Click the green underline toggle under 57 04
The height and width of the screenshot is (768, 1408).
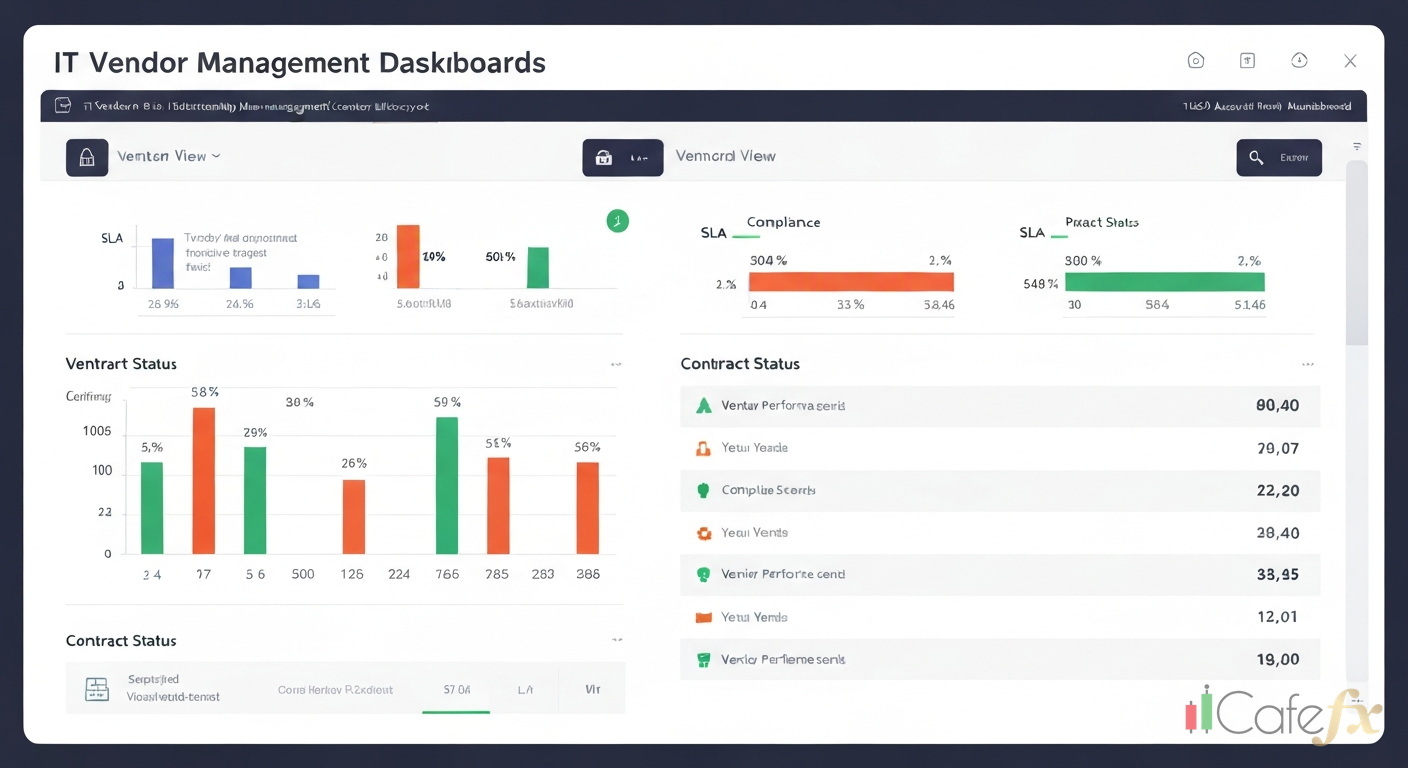[x=456, y=710]
